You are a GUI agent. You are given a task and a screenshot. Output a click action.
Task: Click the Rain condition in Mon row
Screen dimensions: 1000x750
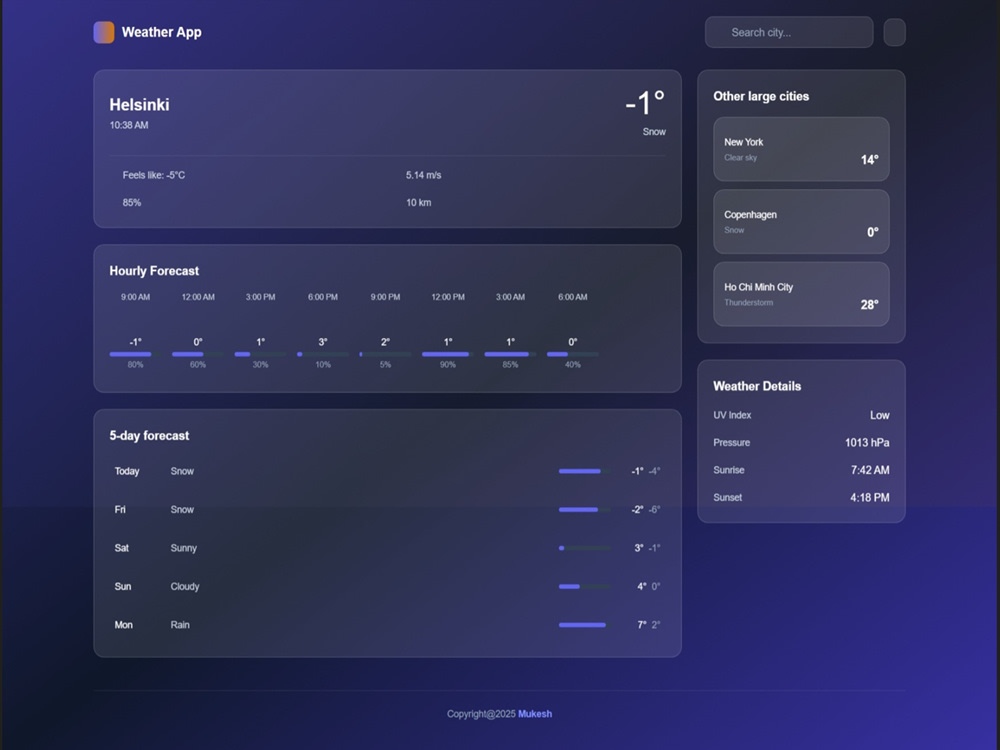(x=180, y=625)
